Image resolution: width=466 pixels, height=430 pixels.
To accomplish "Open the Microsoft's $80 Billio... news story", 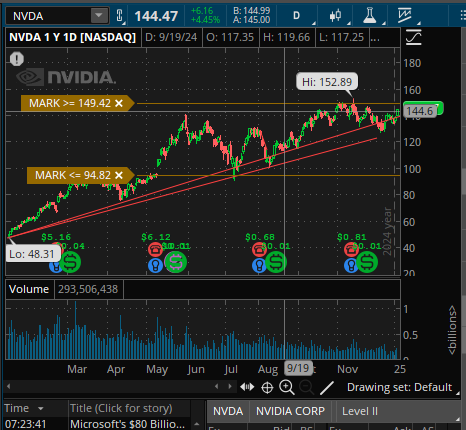I will 127,424.
